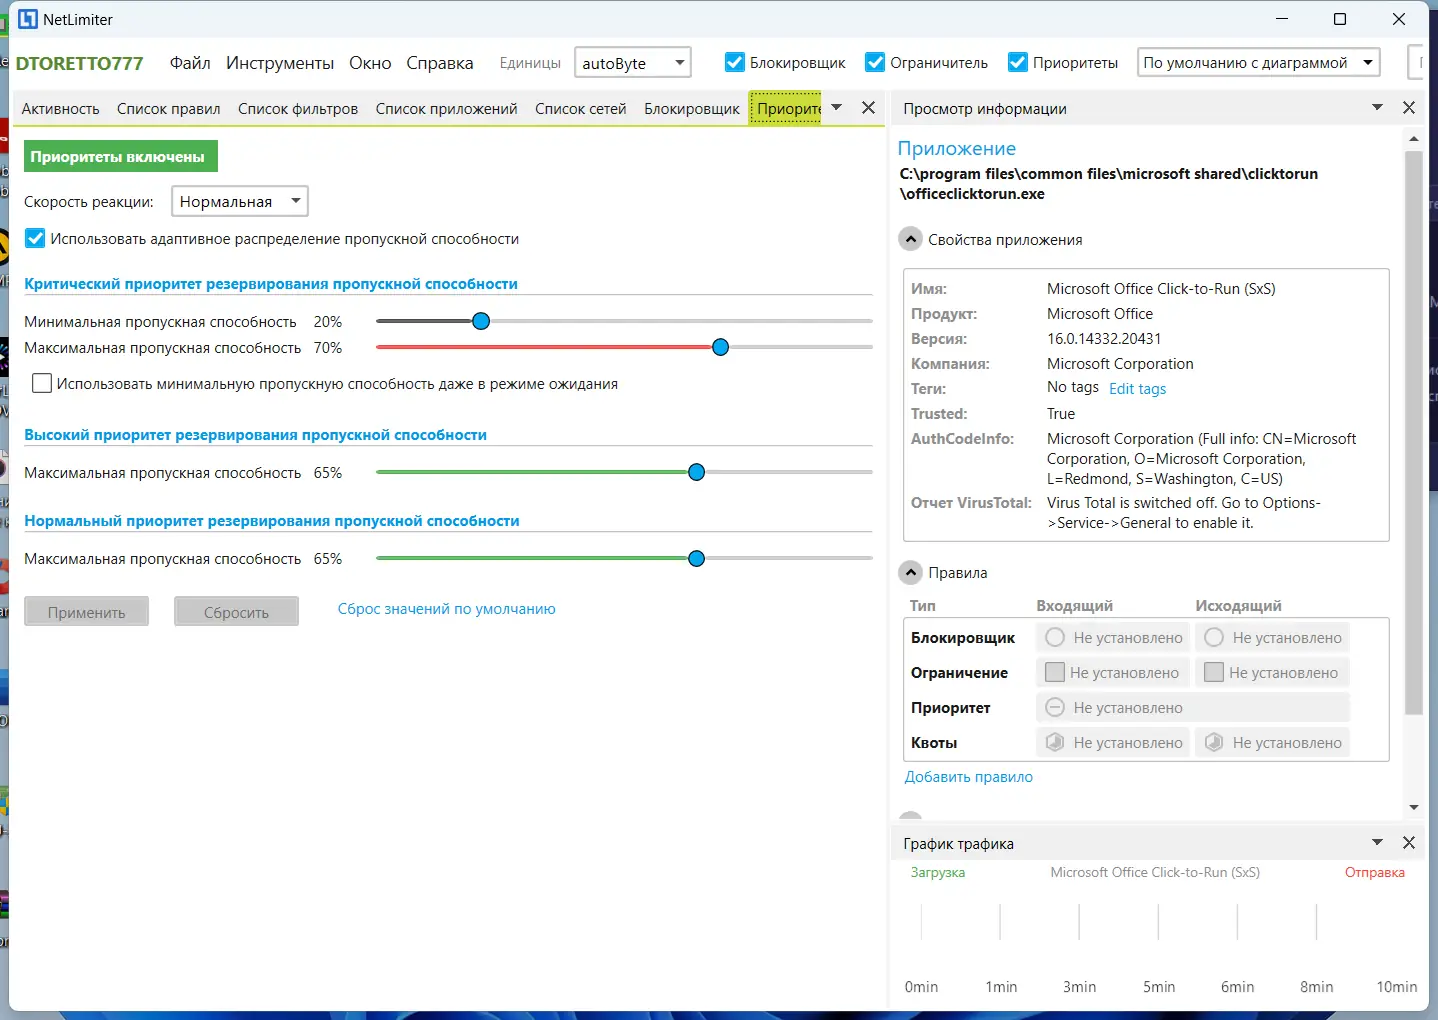Screen dimensions: 1438x1020
Task: Close the График трафика panel
Action: point(1409,843)
